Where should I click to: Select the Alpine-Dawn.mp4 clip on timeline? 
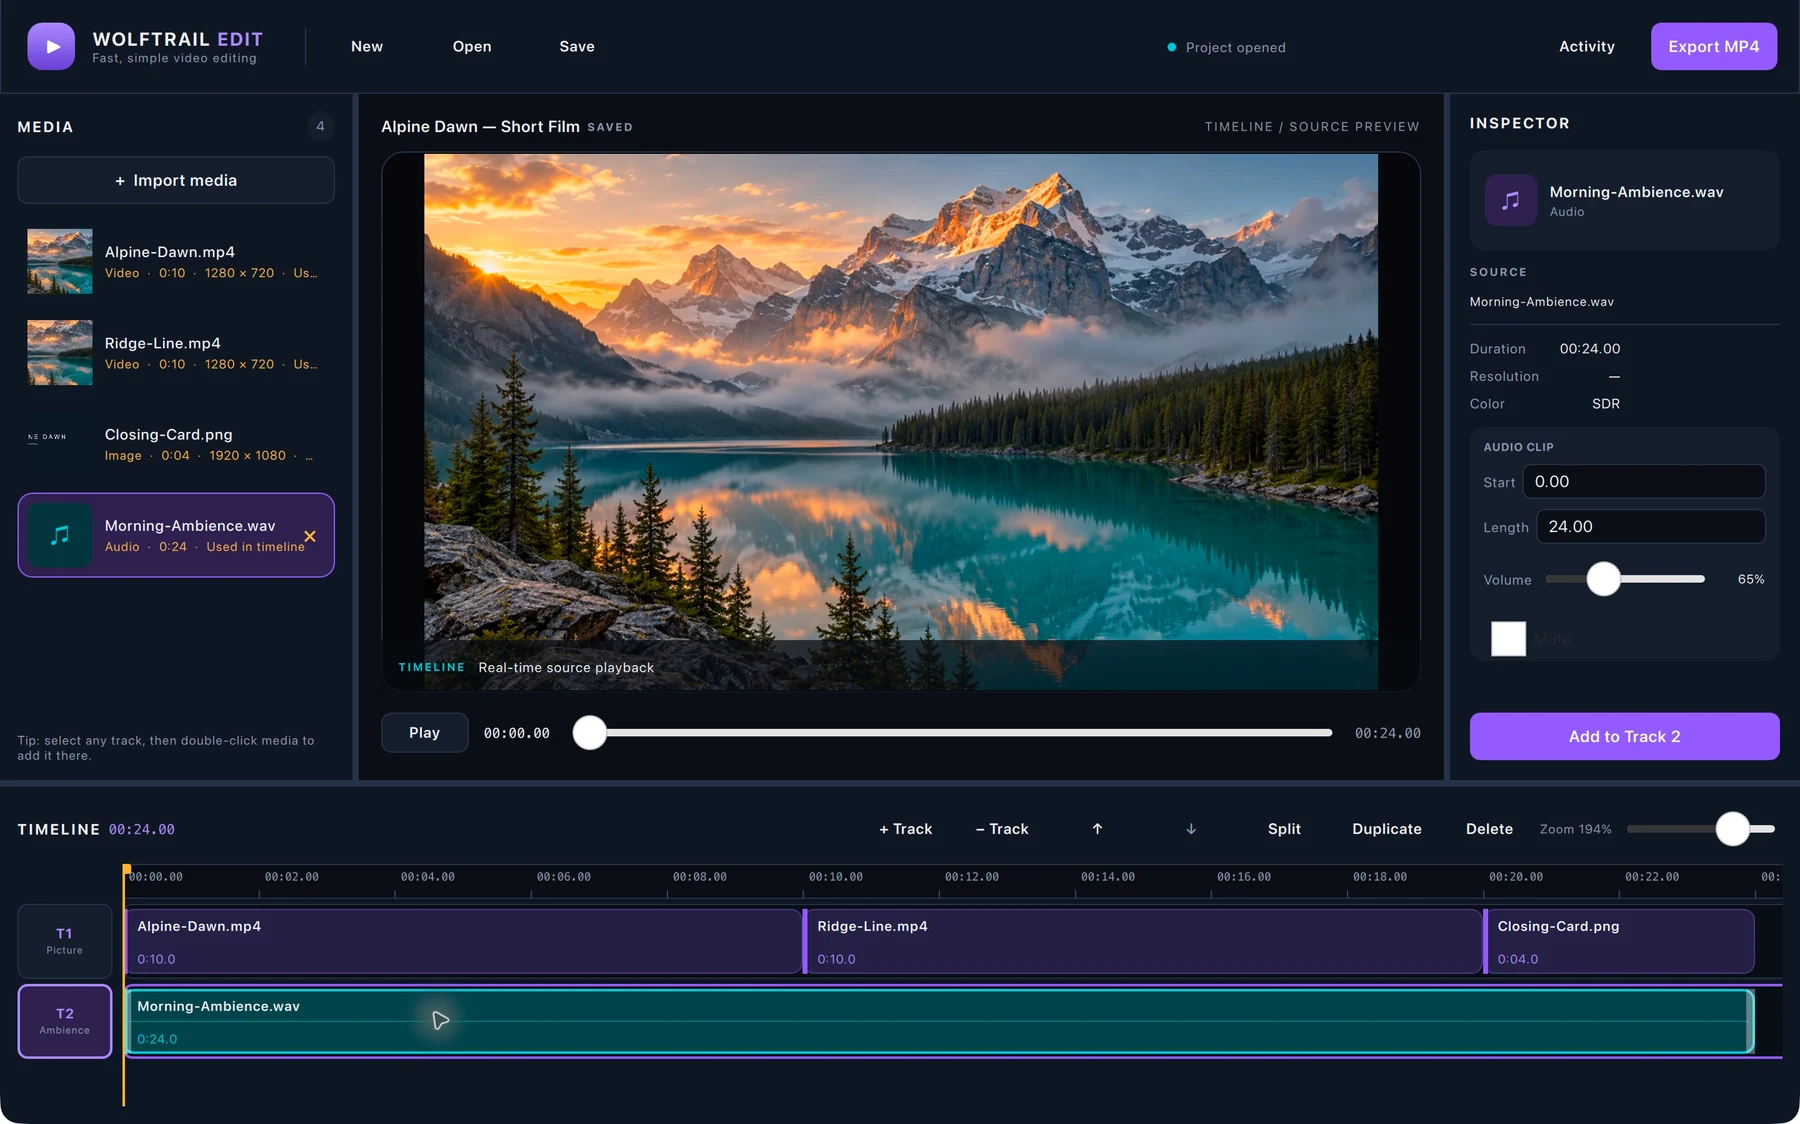[x=464, y=941]
